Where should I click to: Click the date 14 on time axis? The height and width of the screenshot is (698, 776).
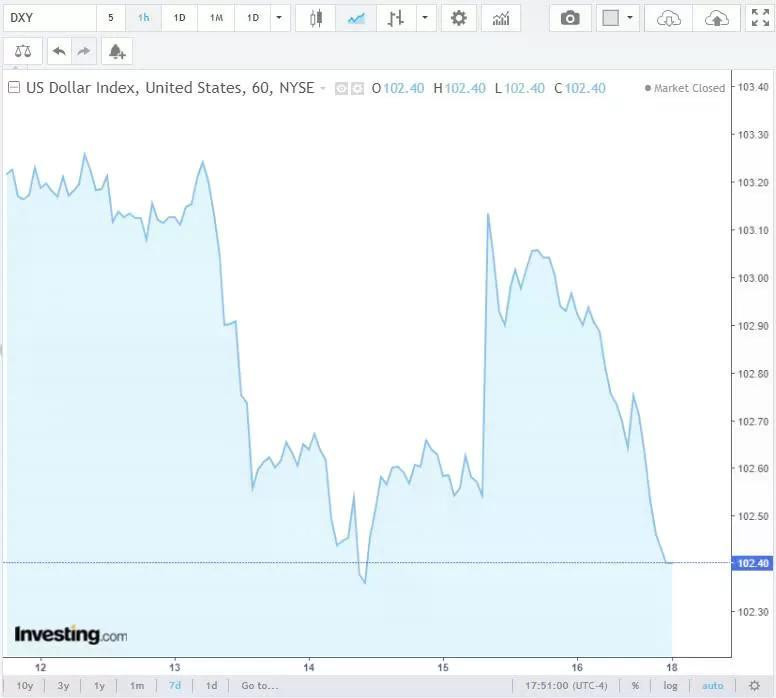pos(309,667)
